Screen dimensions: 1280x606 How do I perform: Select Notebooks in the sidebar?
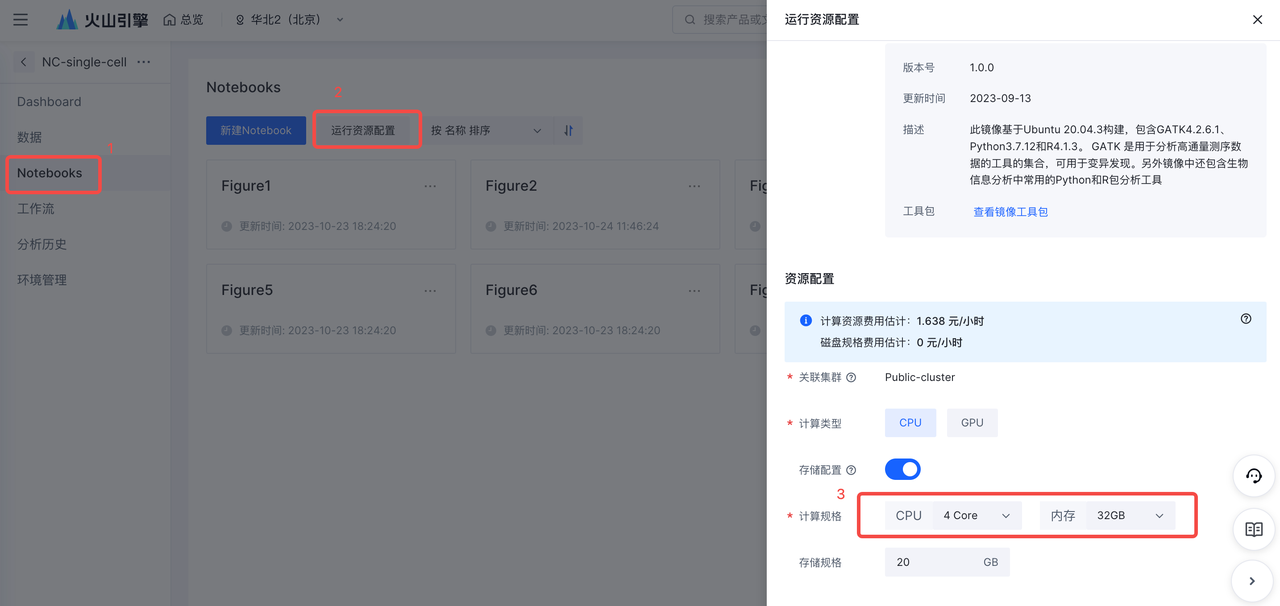50,173
